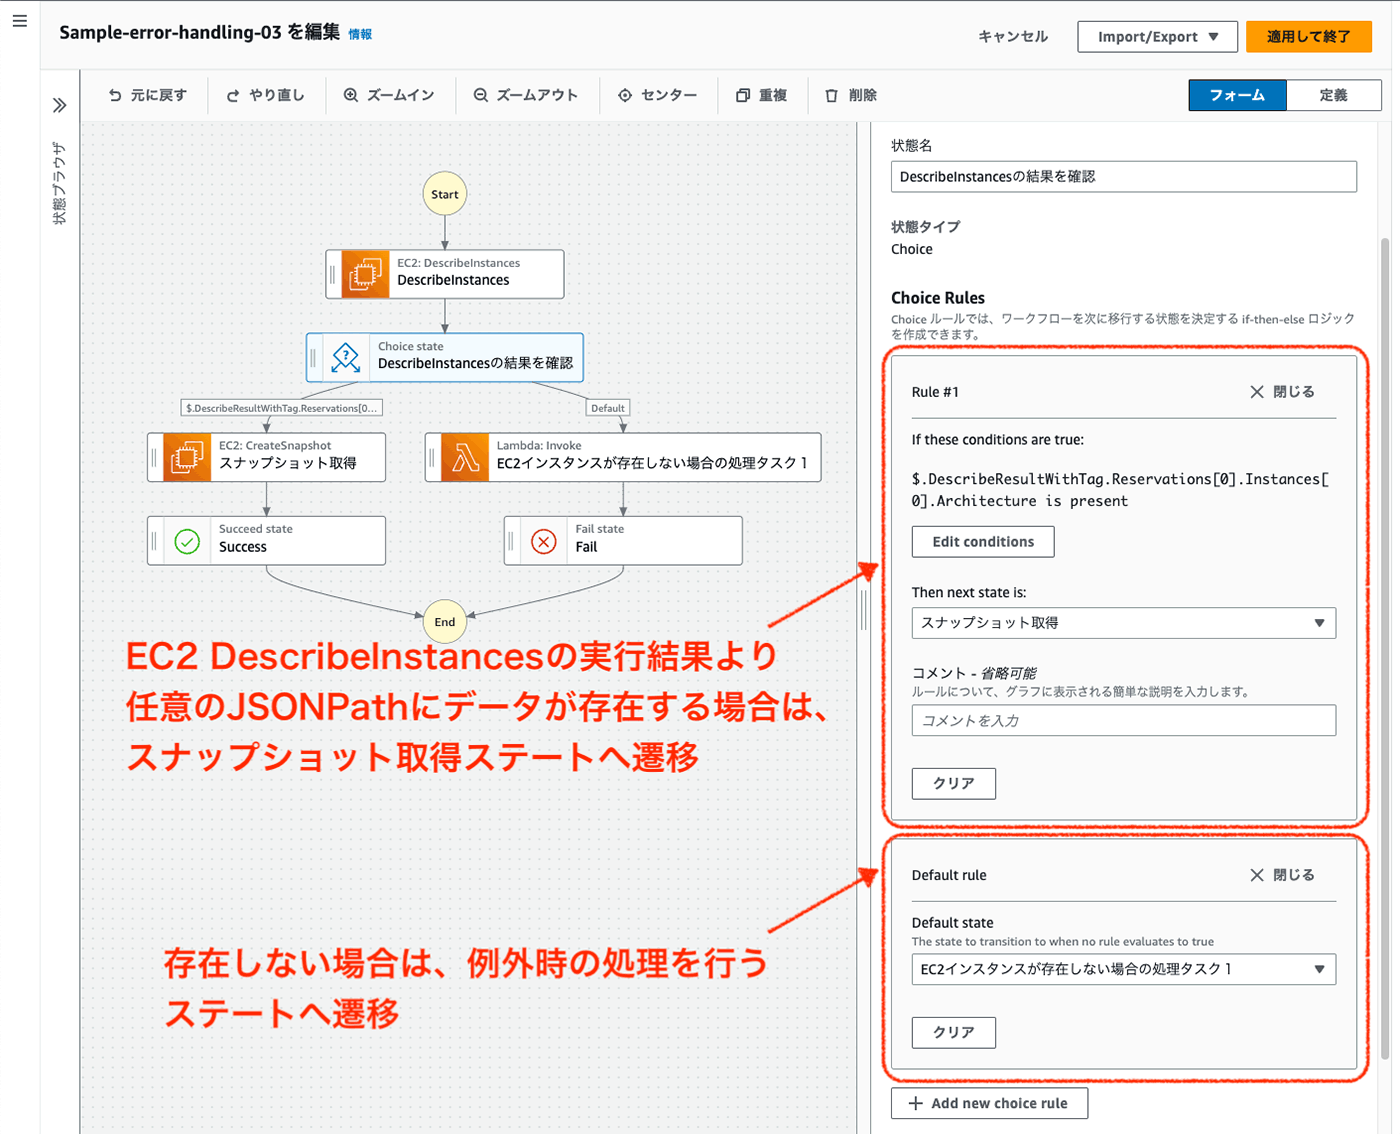1400x1134 pixels.
Task: Click キャンセル button
Action: [1012, 37]
